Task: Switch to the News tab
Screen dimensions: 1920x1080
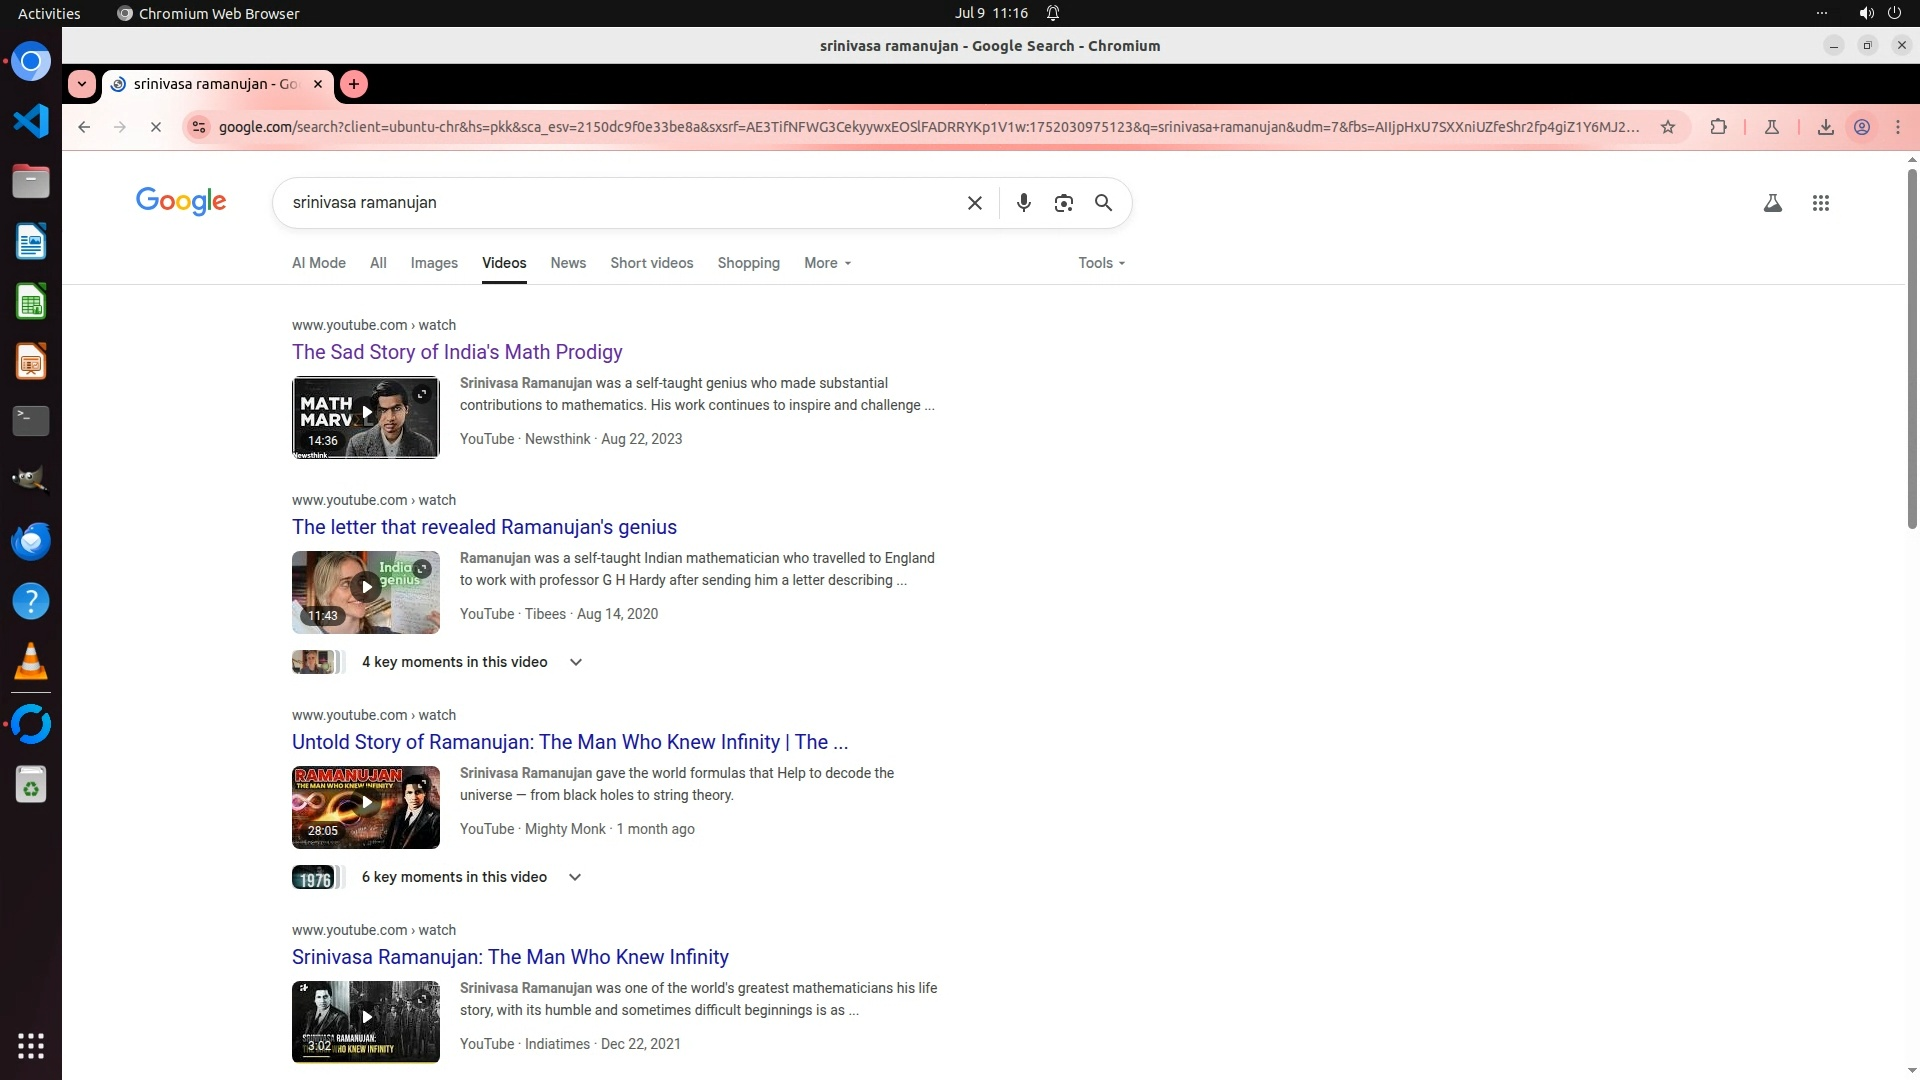Action: (x=567, y=263)
